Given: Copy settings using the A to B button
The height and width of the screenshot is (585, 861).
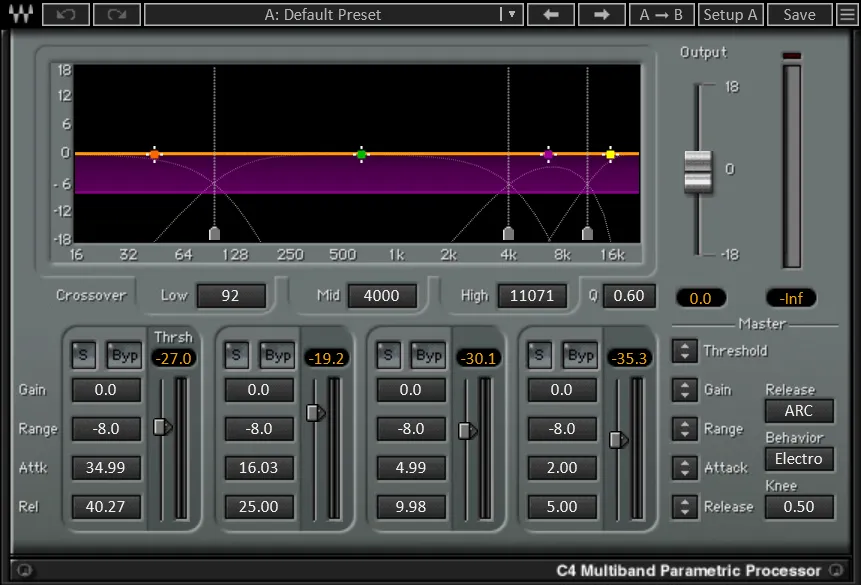Looking at the screenshot, I should click(662, 14).
